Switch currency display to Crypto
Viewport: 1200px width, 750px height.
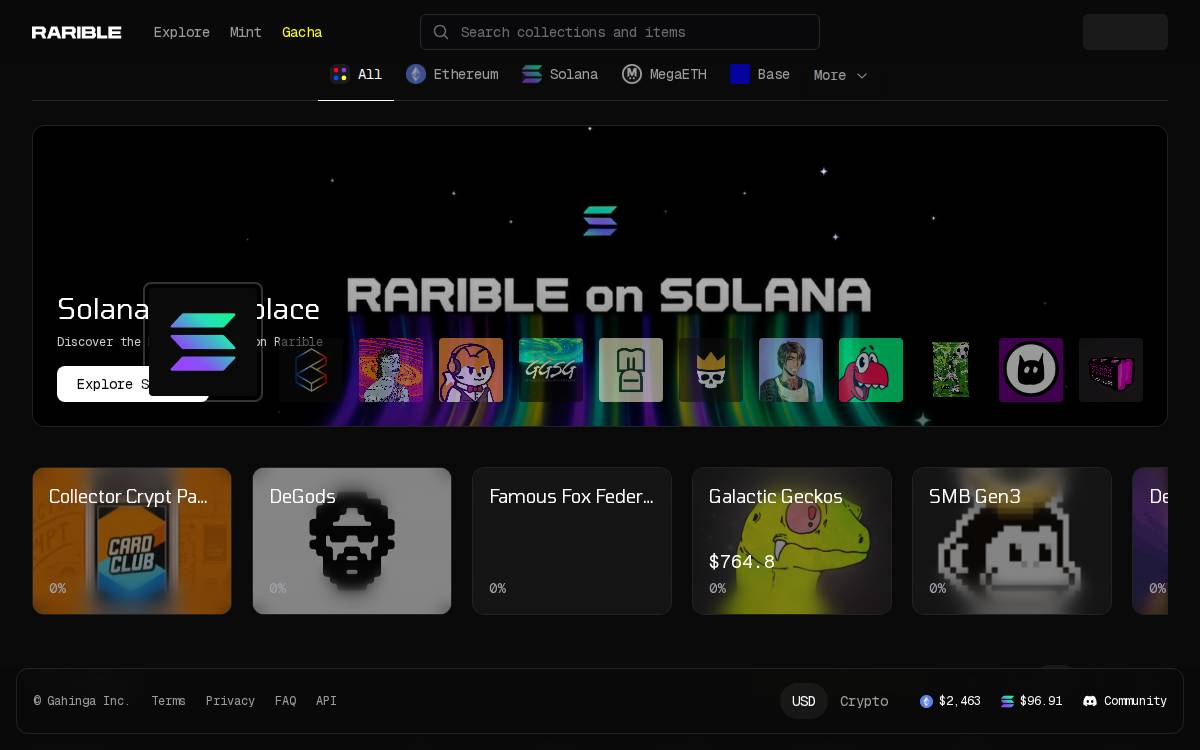click(864, 701)
